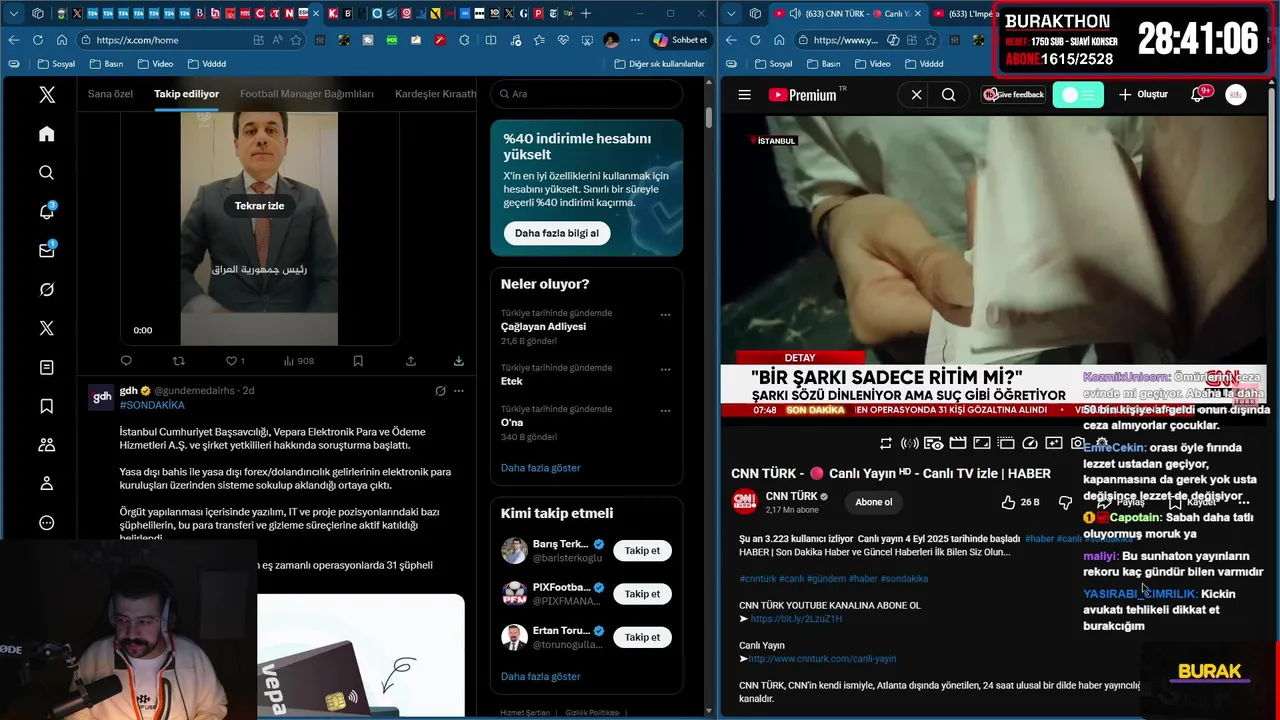
Task: Show more trends via Daha fazla göster
Action: point(540,468)
